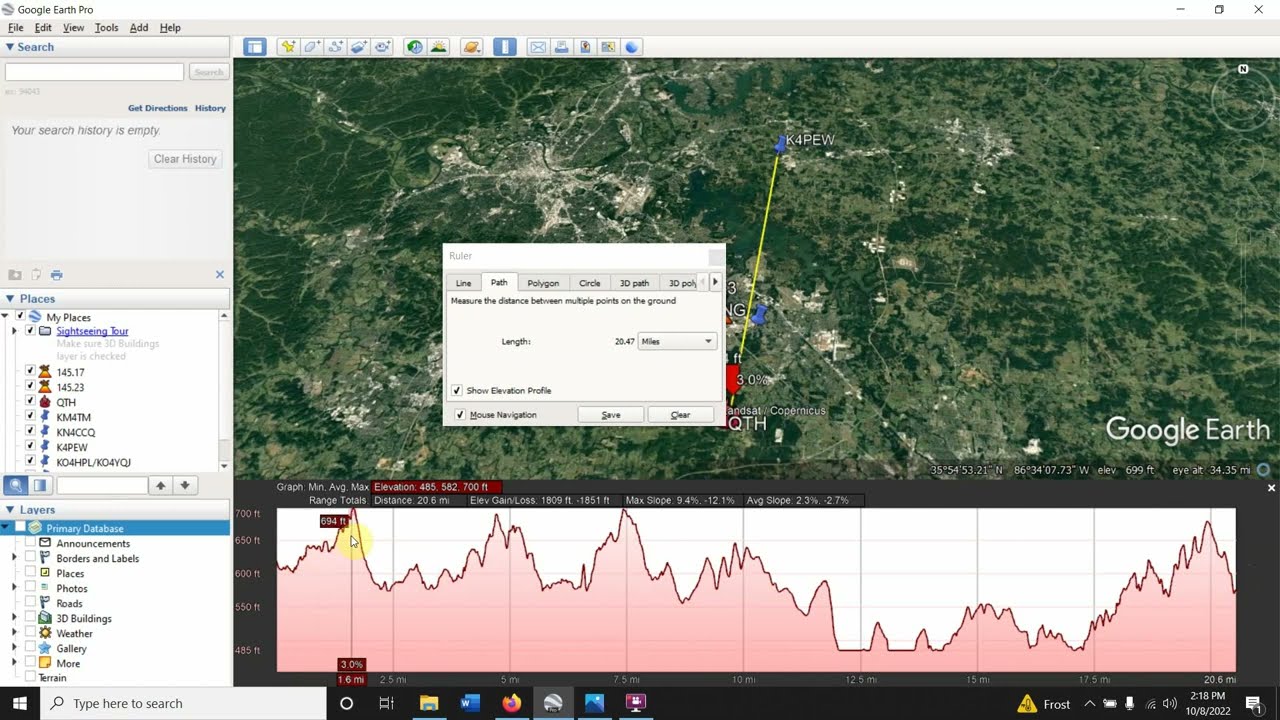The width and height of the screenshot is (1280, 720).
Task: Show historical imagery clock icon
Action: pos(414,47)
